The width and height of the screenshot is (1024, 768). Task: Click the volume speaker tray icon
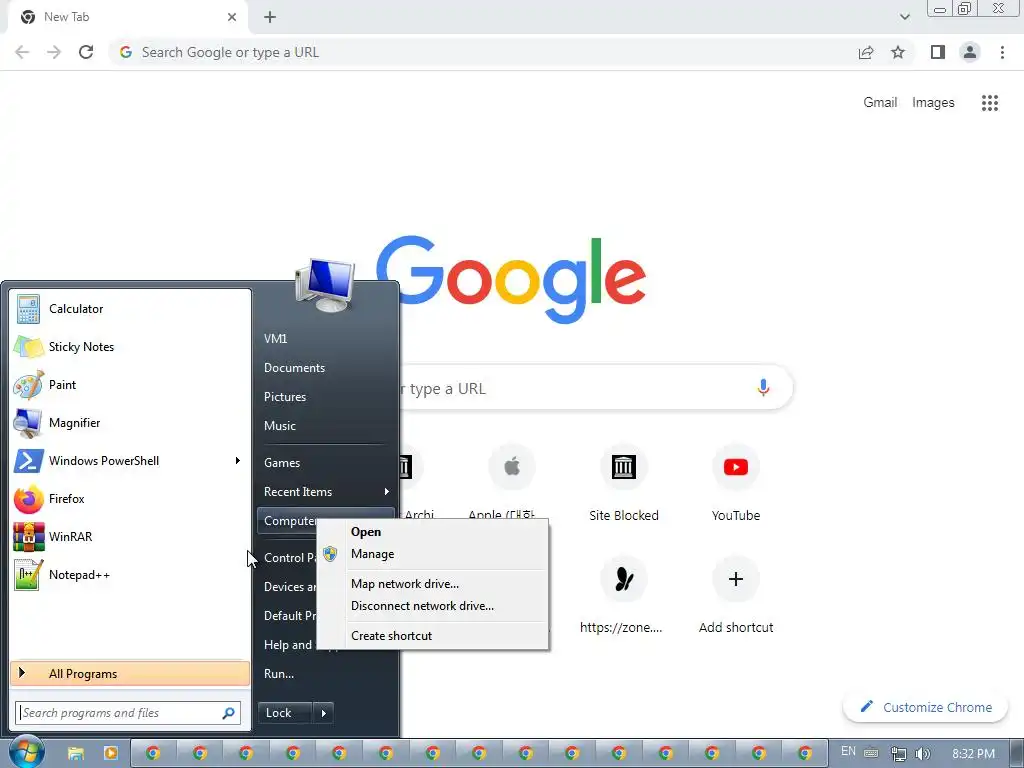(923, 754)
